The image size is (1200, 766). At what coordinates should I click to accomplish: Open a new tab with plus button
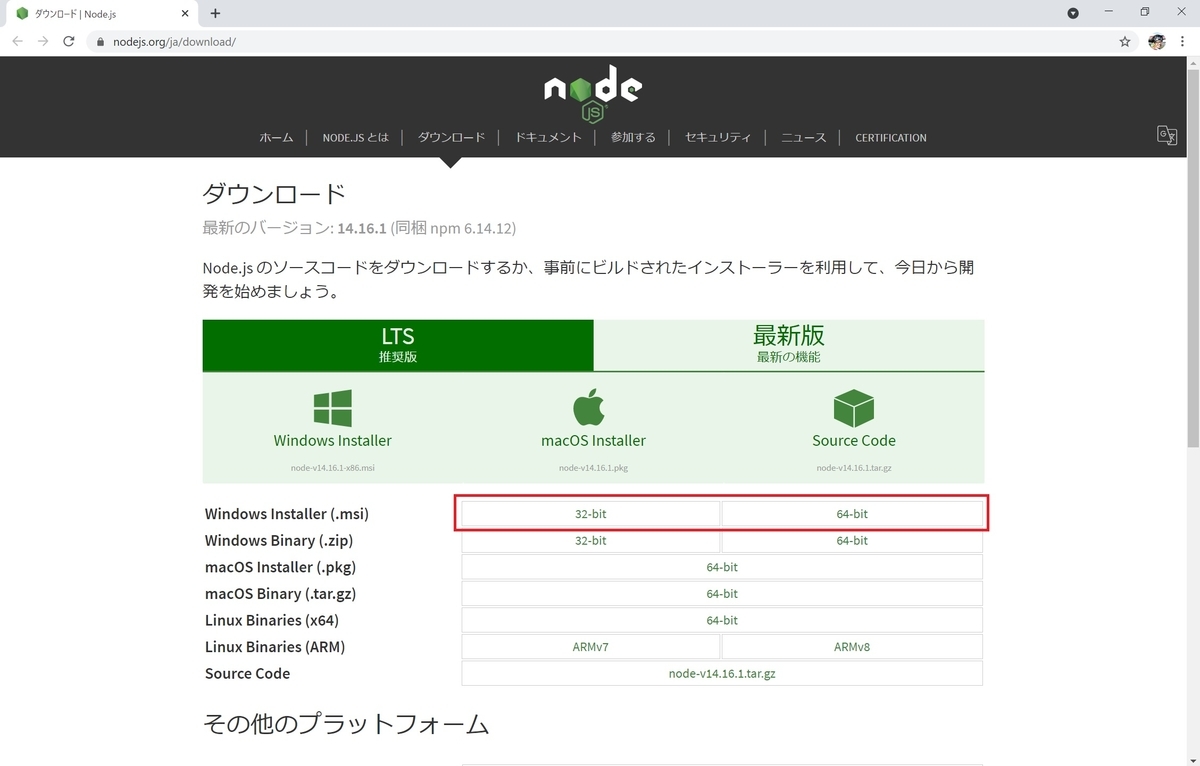pyautogui.click(x=215, y=13)
